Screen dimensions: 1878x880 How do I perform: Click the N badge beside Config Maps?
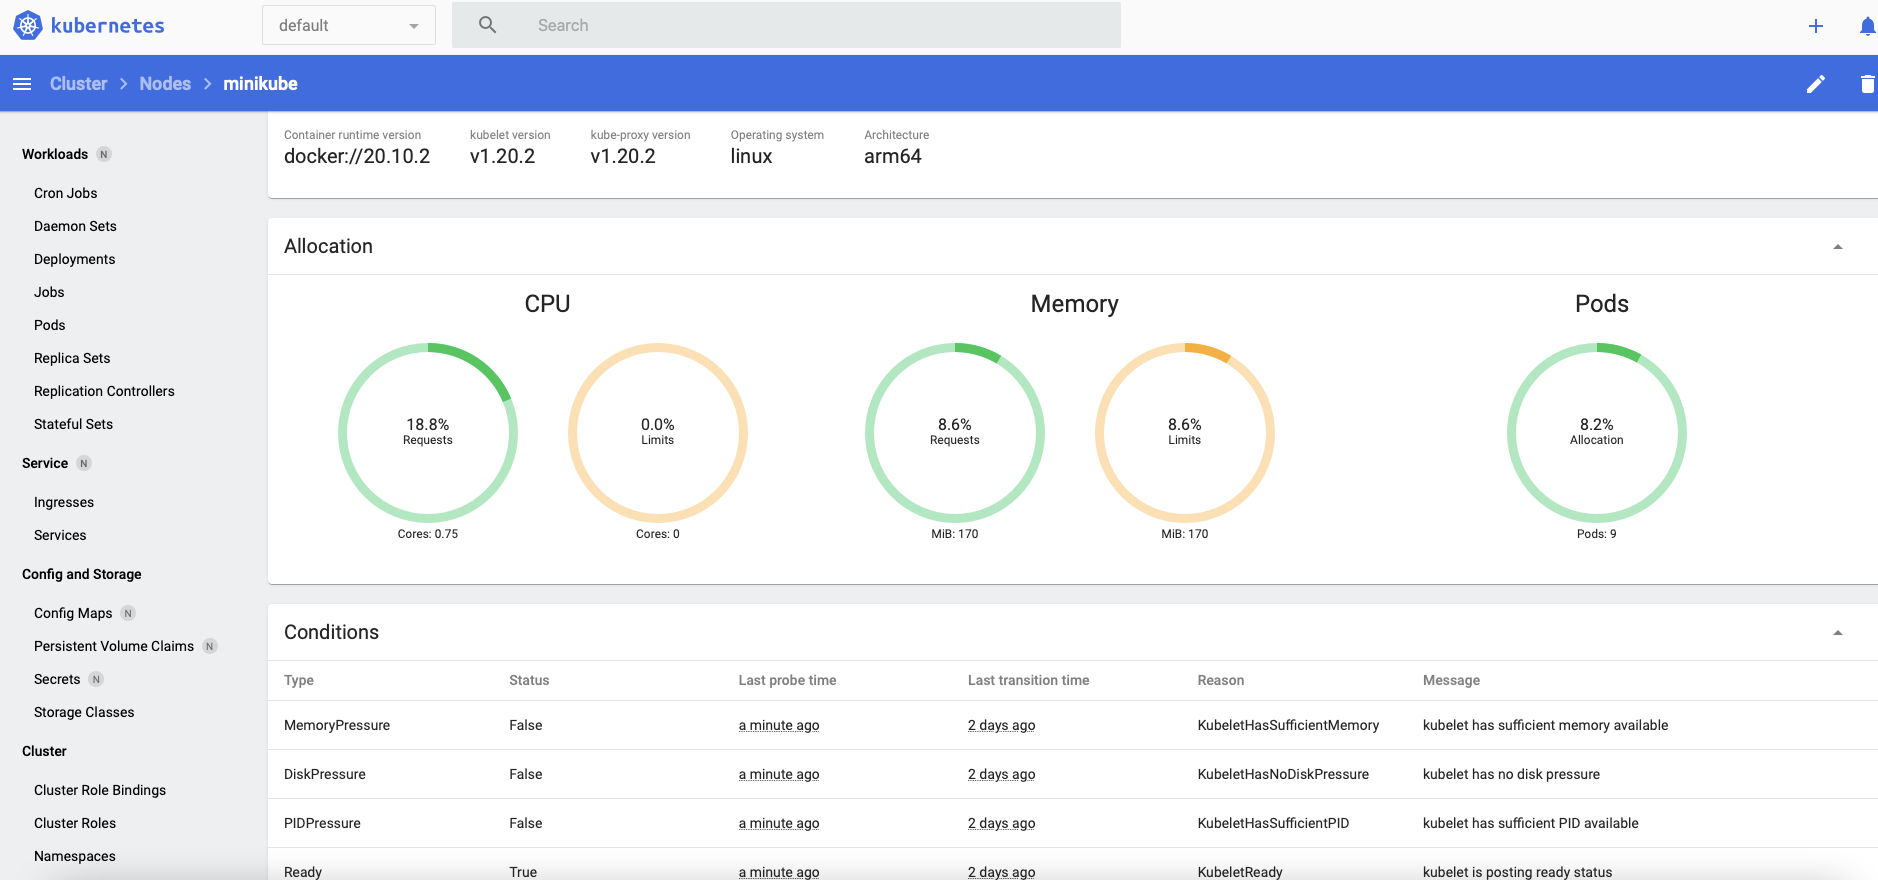pyautogui.click(x=128, y=613)
